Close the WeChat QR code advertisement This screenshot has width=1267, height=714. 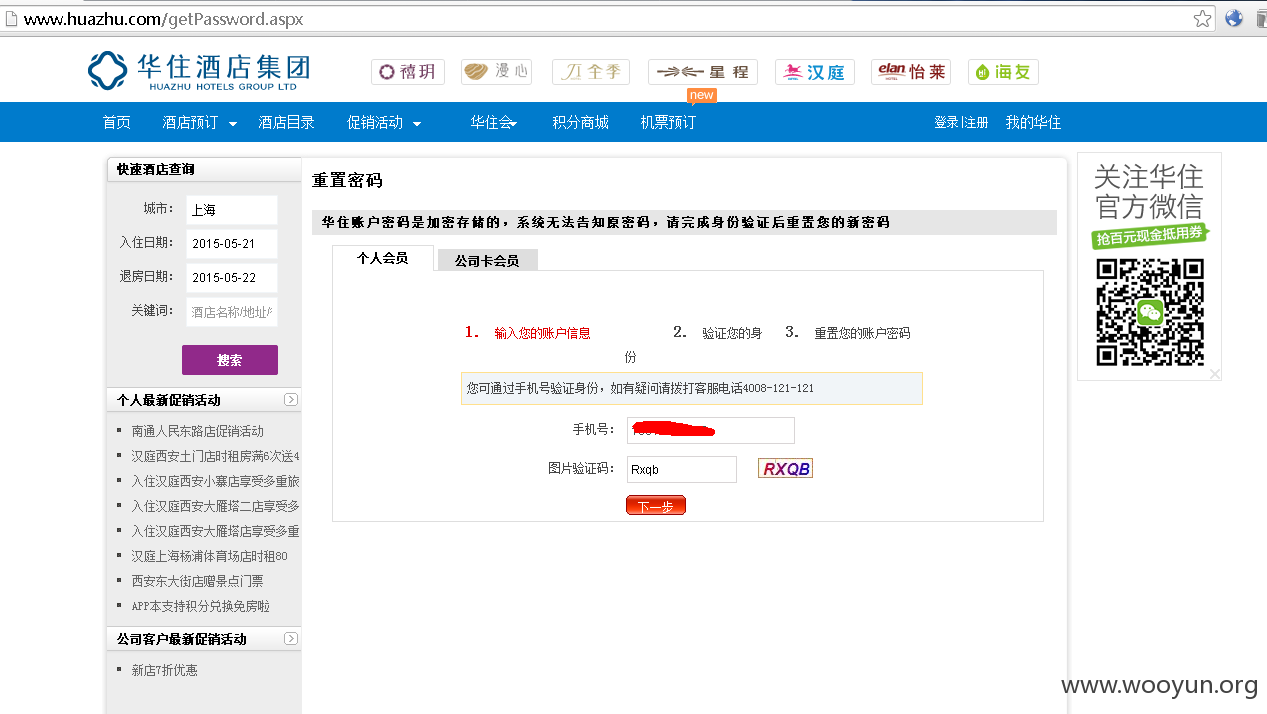(x=1214, y=373)
